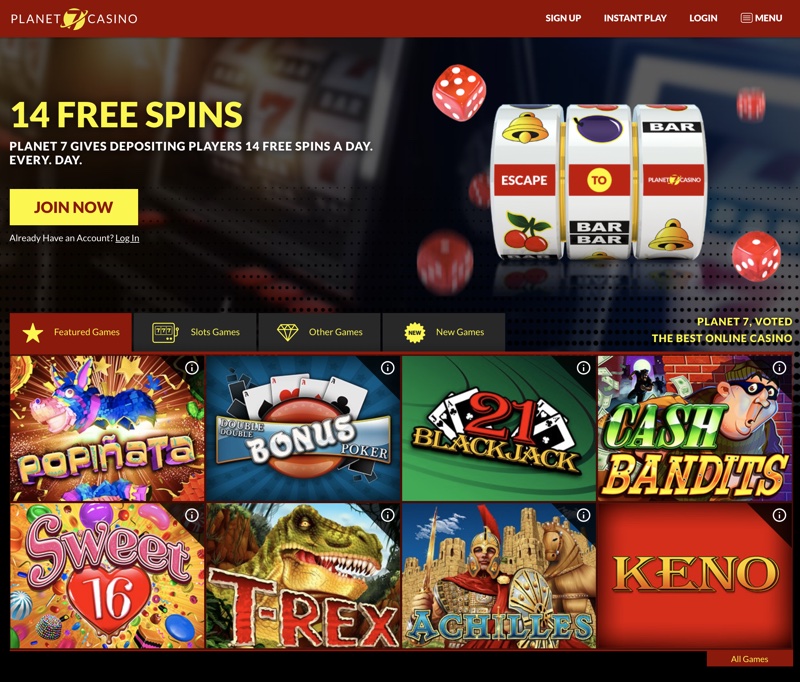Viewport: 800px width, 682px height.
Task: Click info icon on 21 Blackjack tile
Action: coord(583,368)
